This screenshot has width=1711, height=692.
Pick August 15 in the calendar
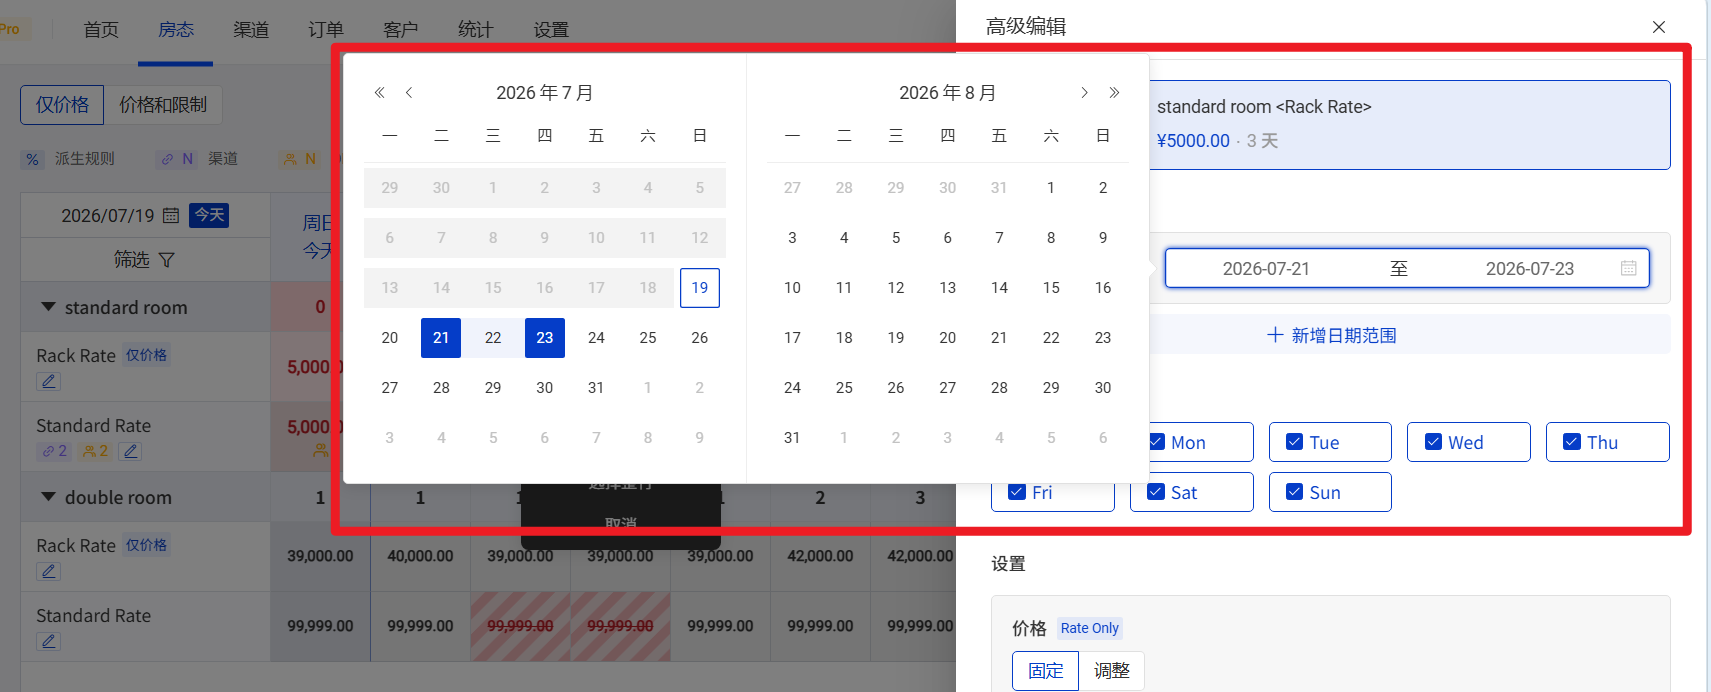tap(1051, 288)
